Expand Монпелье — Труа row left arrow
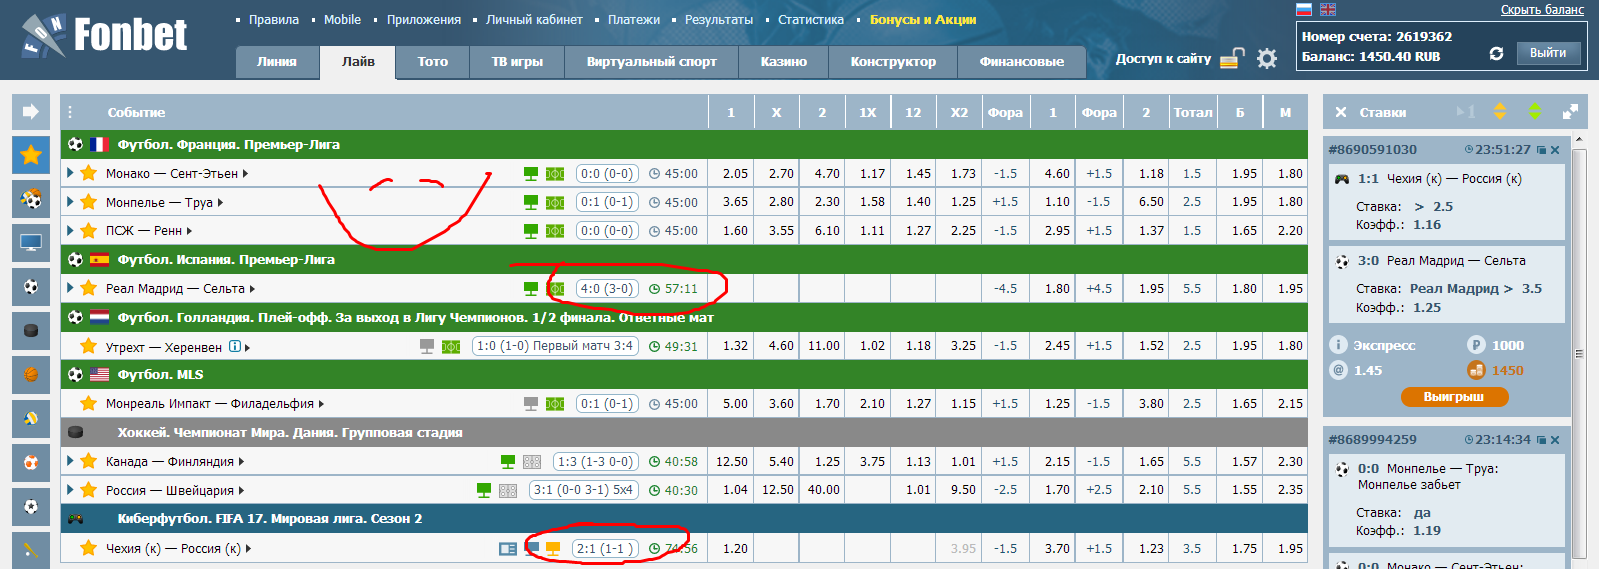The height and width of the screenshot is (569, 1599). coord(70,203)
